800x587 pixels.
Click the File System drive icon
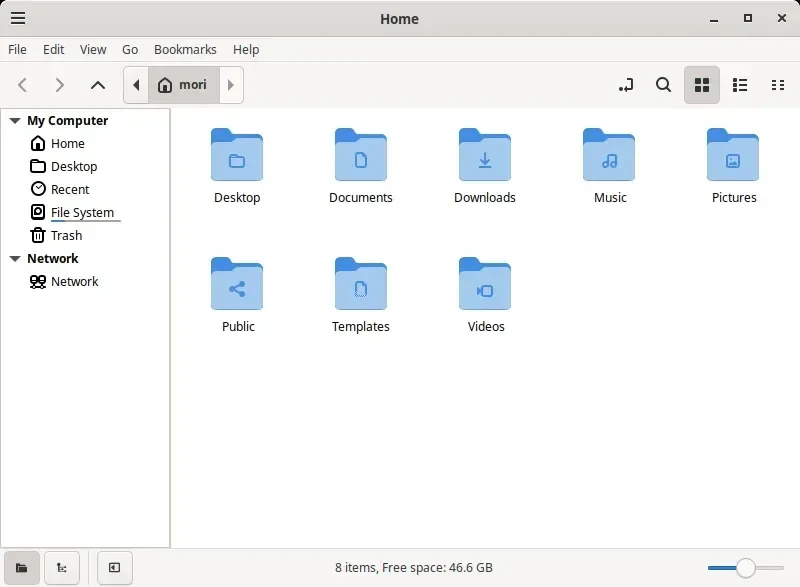[38, 212]
